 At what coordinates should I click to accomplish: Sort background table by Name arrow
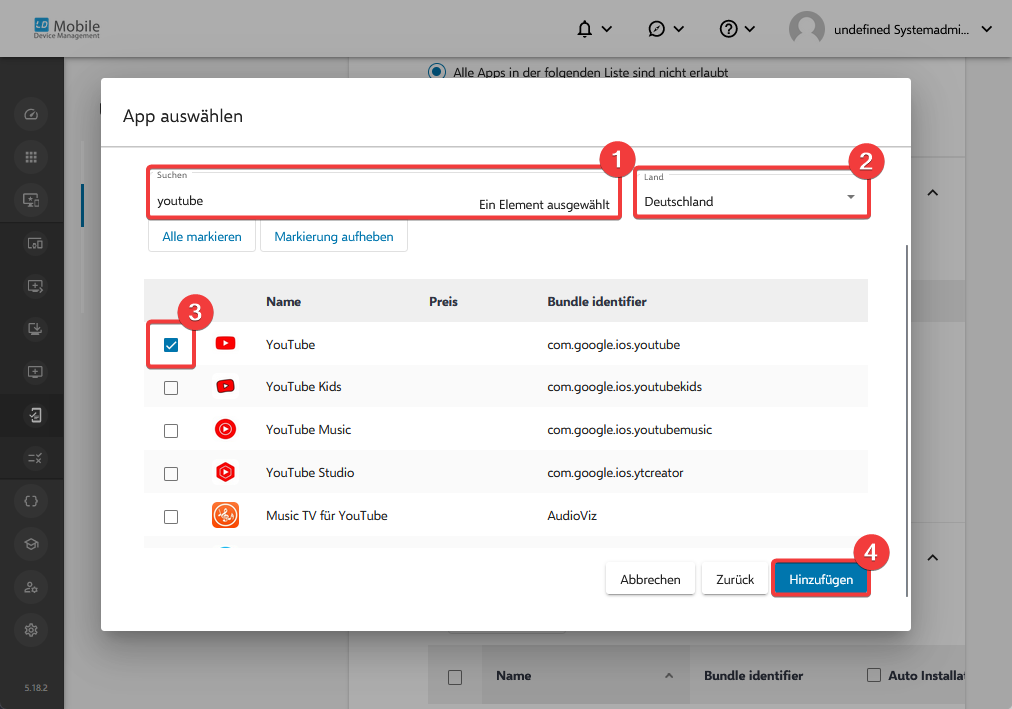[669, 675]
